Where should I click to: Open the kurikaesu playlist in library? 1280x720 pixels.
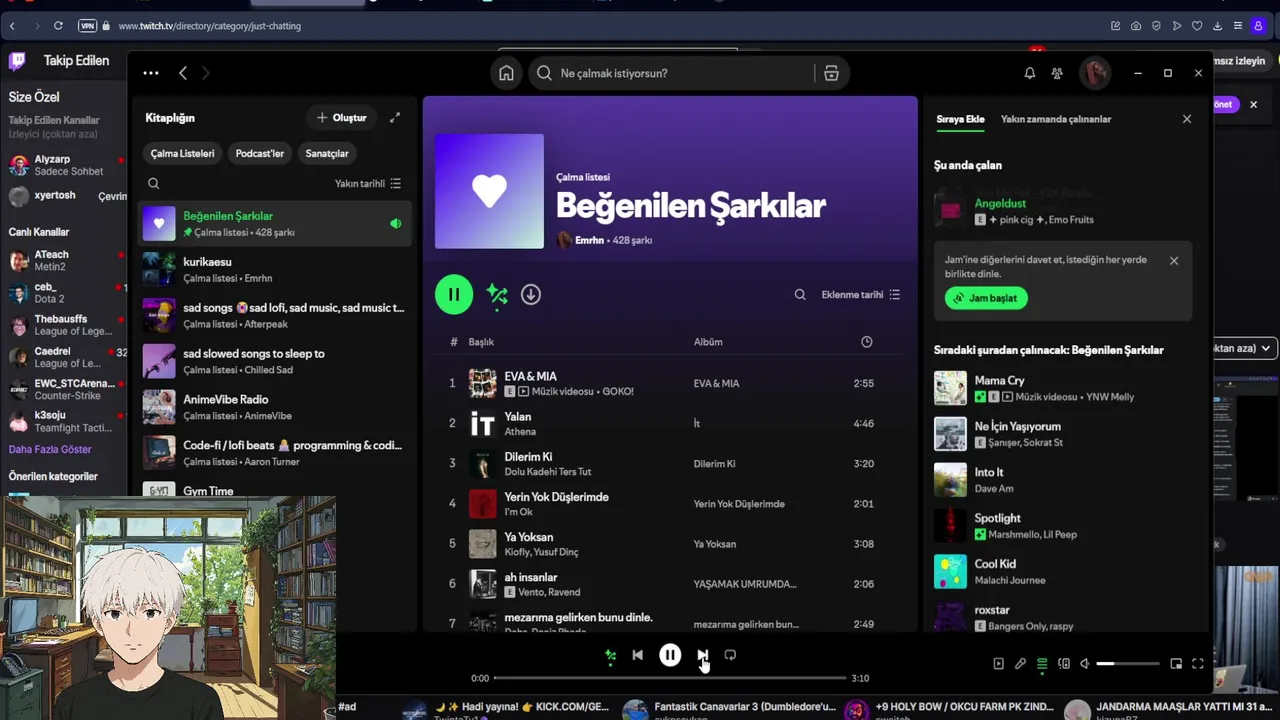pyautogui.click(x=275, y=270)
